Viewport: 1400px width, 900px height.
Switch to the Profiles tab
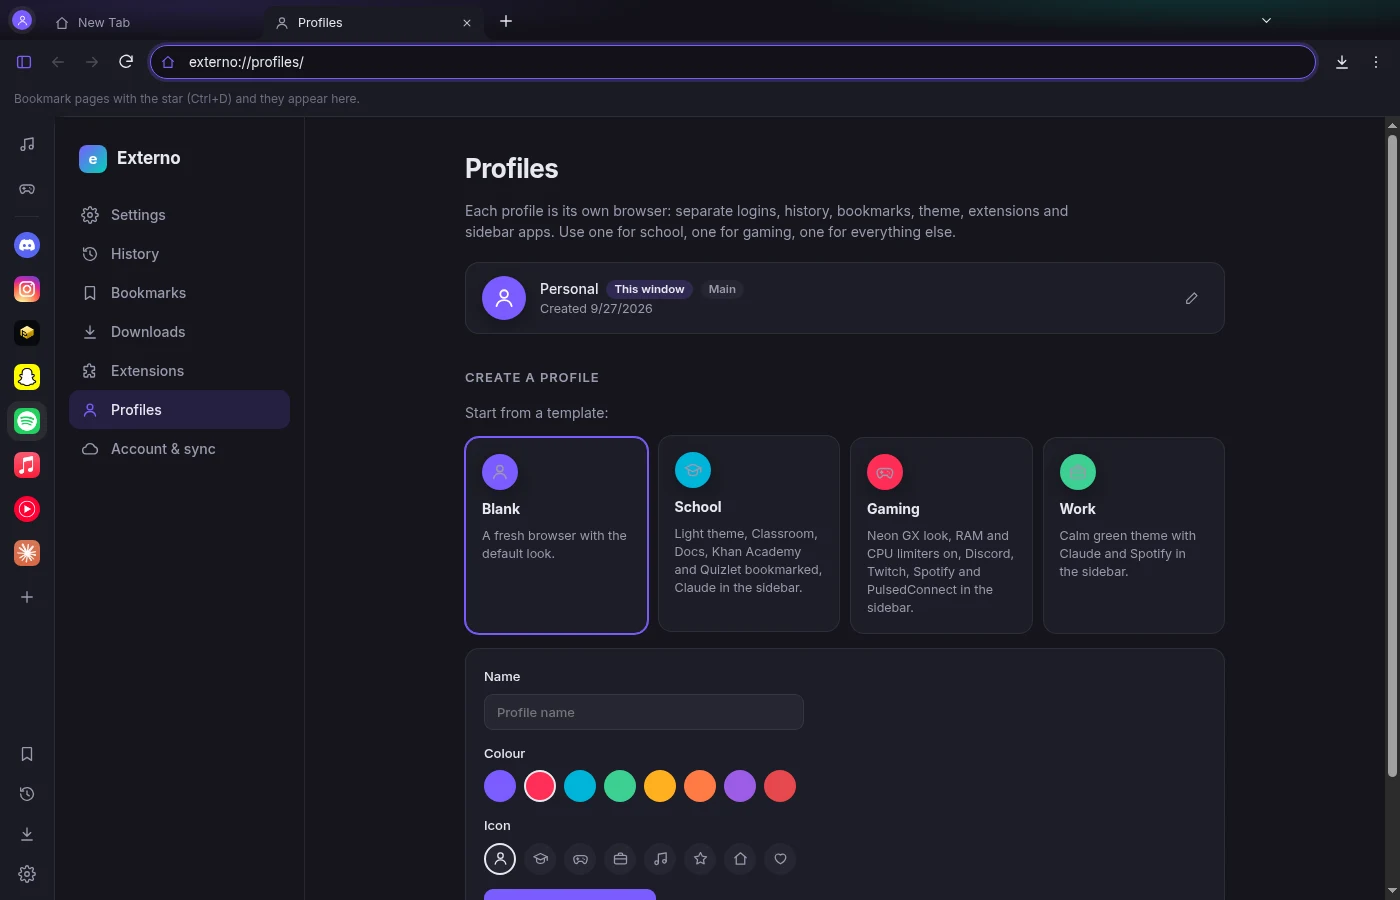point(374,22)
